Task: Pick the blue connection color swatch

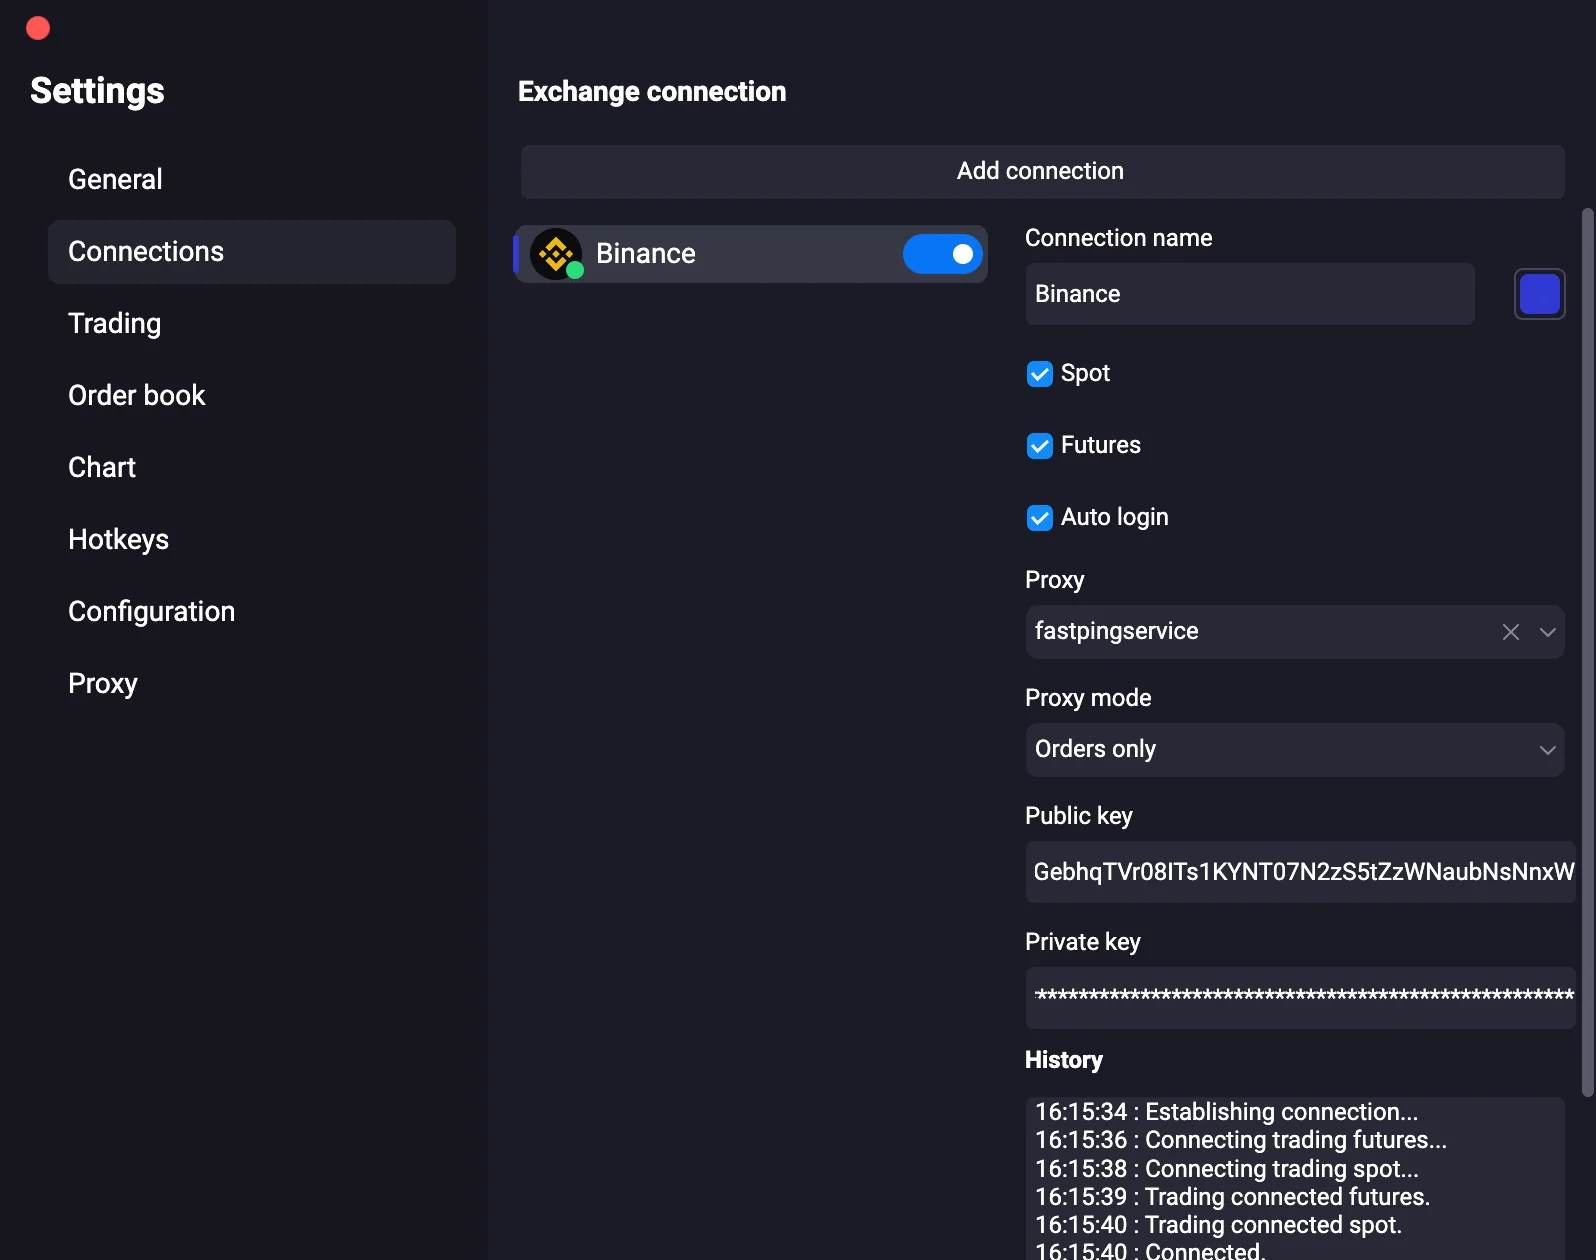Action: 1539,294
